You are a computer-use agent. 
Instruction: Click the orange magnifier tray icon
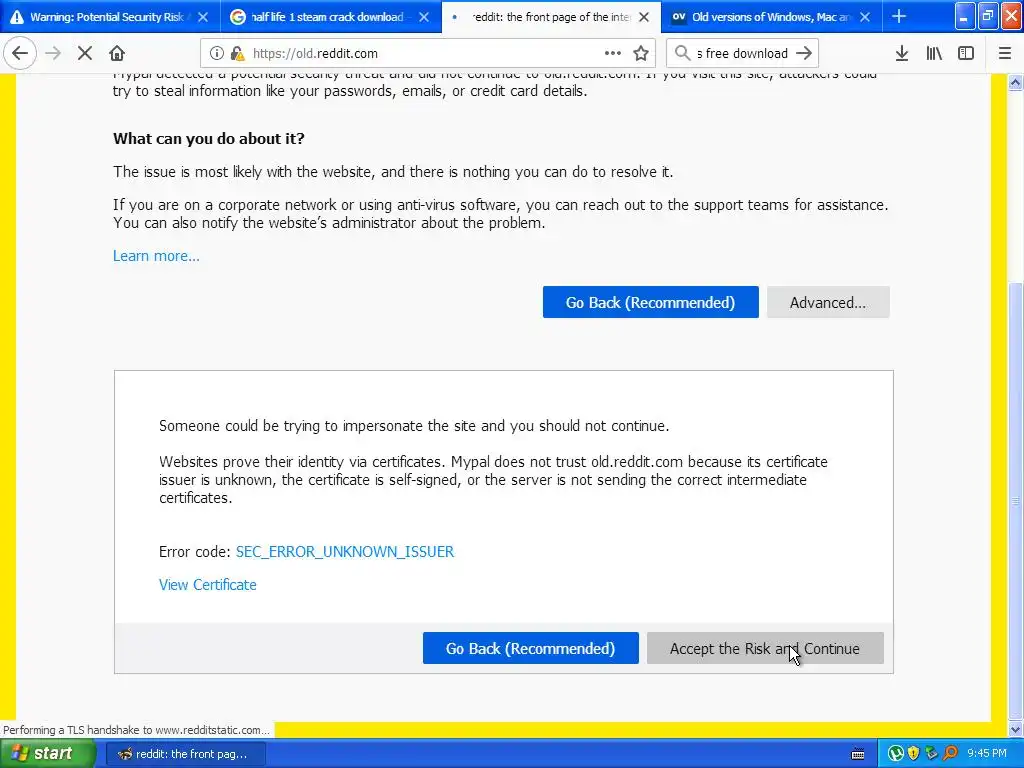(950, 754)
